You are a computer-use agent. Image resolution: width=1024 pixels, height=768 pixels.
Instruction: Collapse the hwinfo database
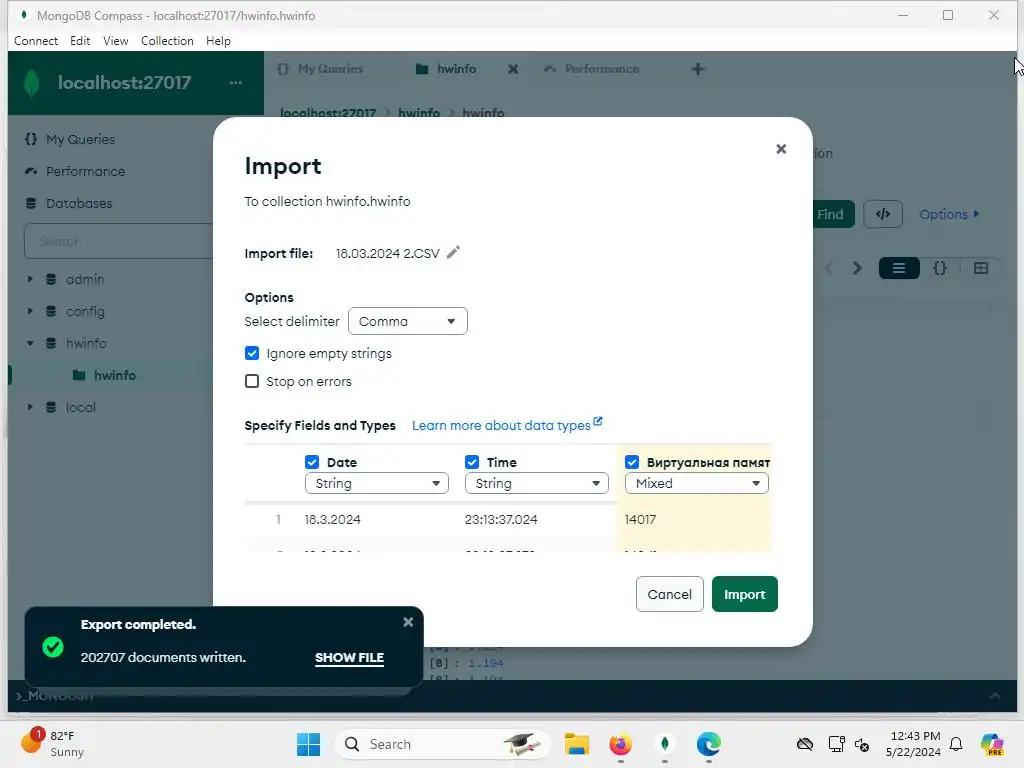30,343
